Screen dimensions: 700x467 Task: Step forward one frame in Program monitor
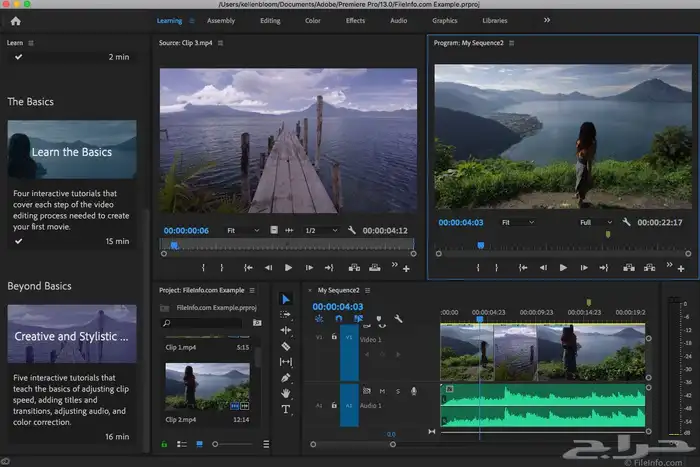pos(583,267)
